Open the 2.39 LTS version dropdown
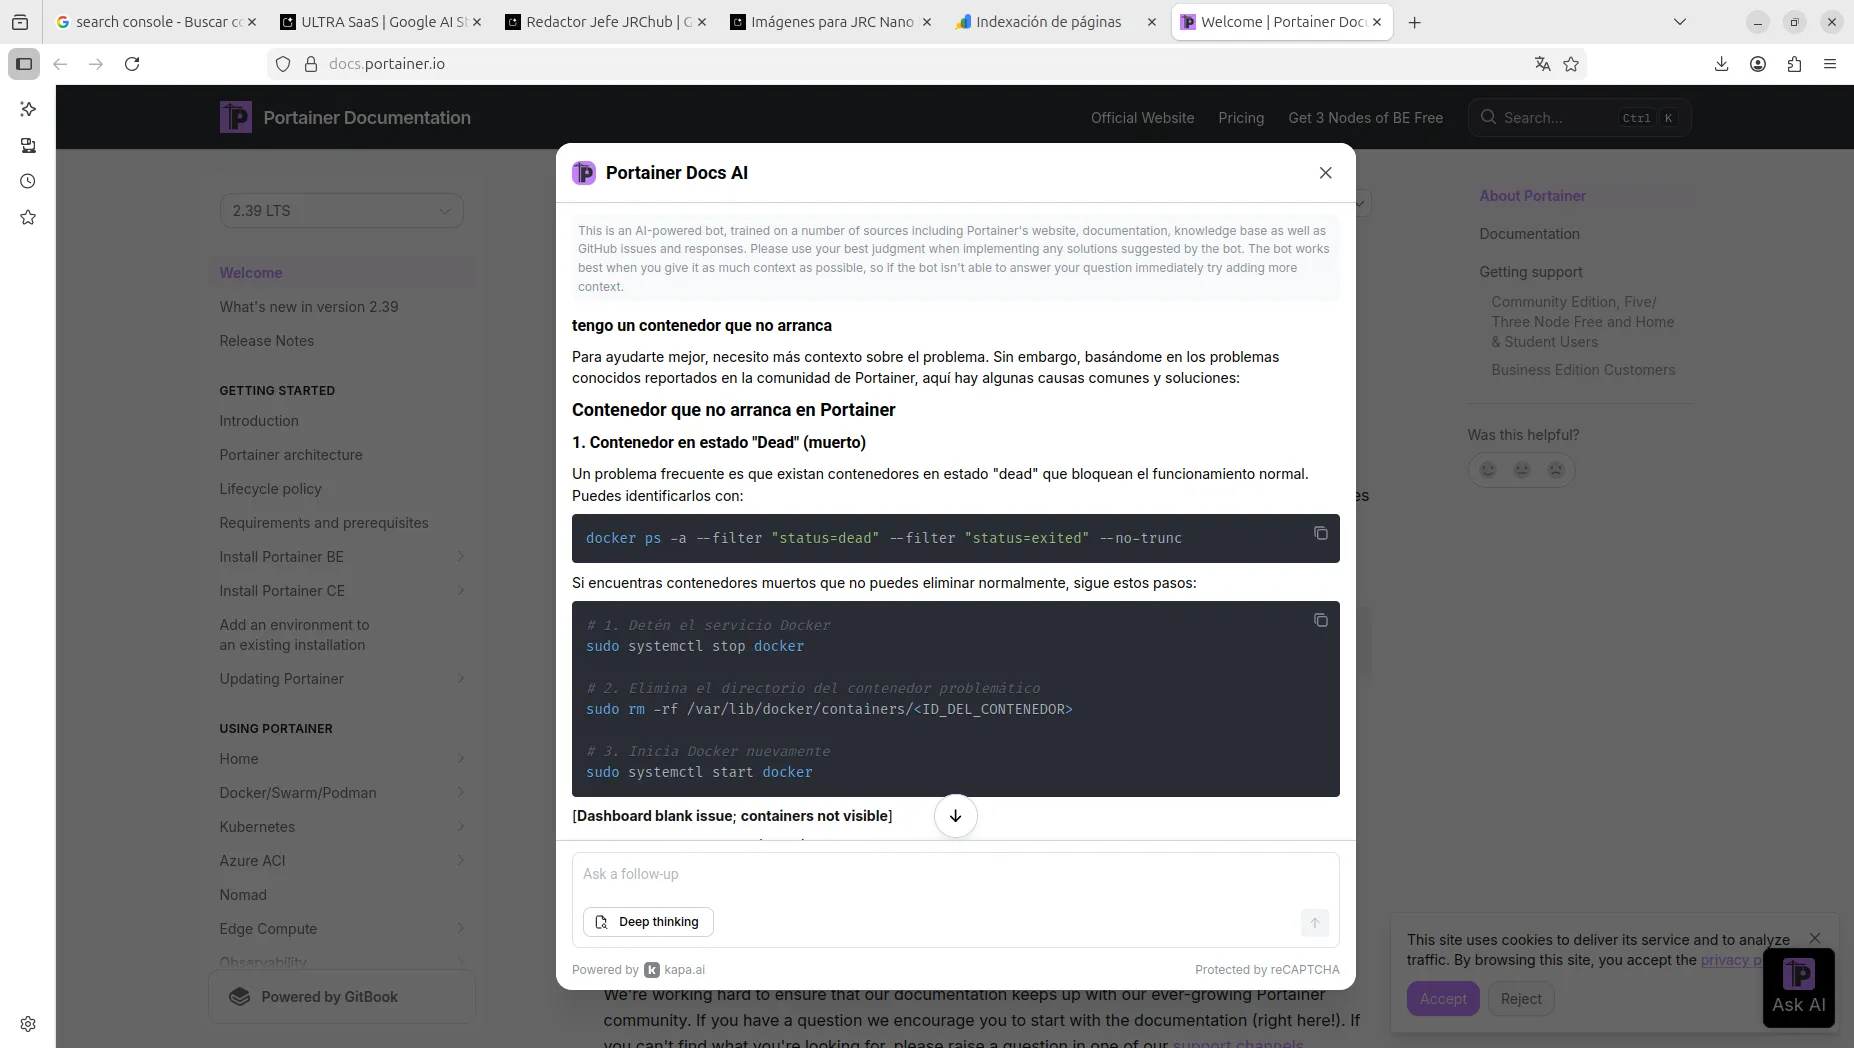The width and height of the screenshot is (1854, 1048). click(342, 211)
